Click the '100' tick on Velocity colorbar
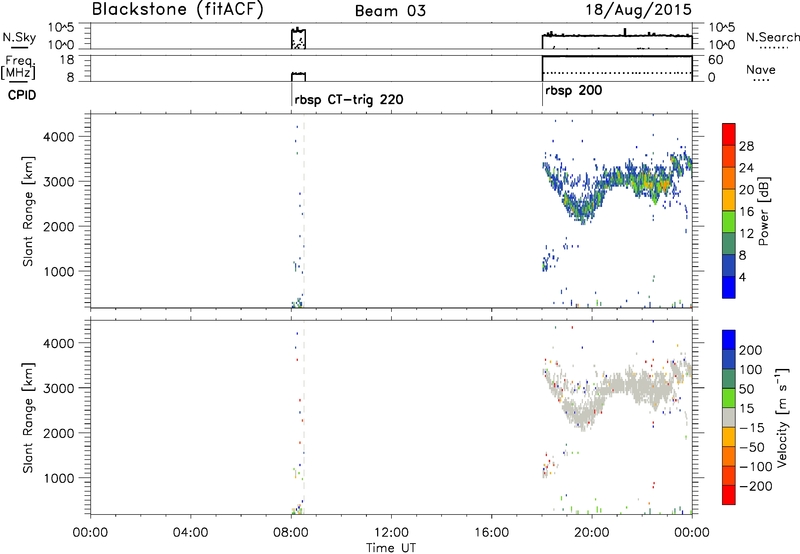Image resolution: width=800 pixels, height=554 pixels. (751, 370)
